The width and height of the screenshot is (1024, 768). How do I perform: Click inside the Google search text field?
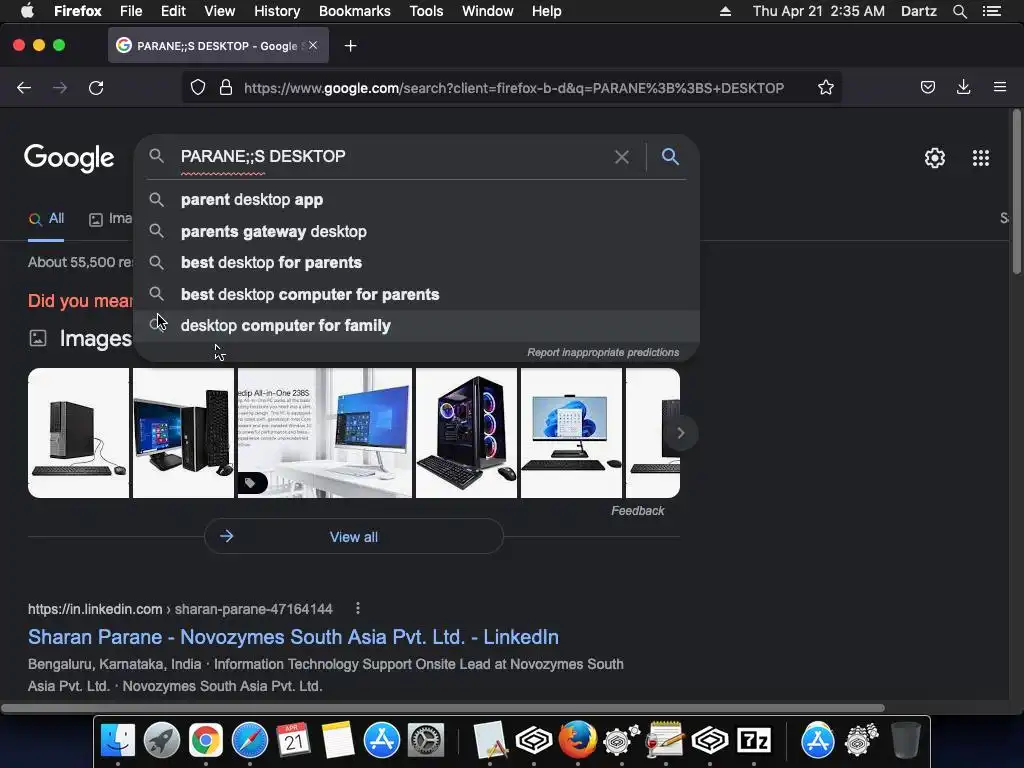pos(392,157)
